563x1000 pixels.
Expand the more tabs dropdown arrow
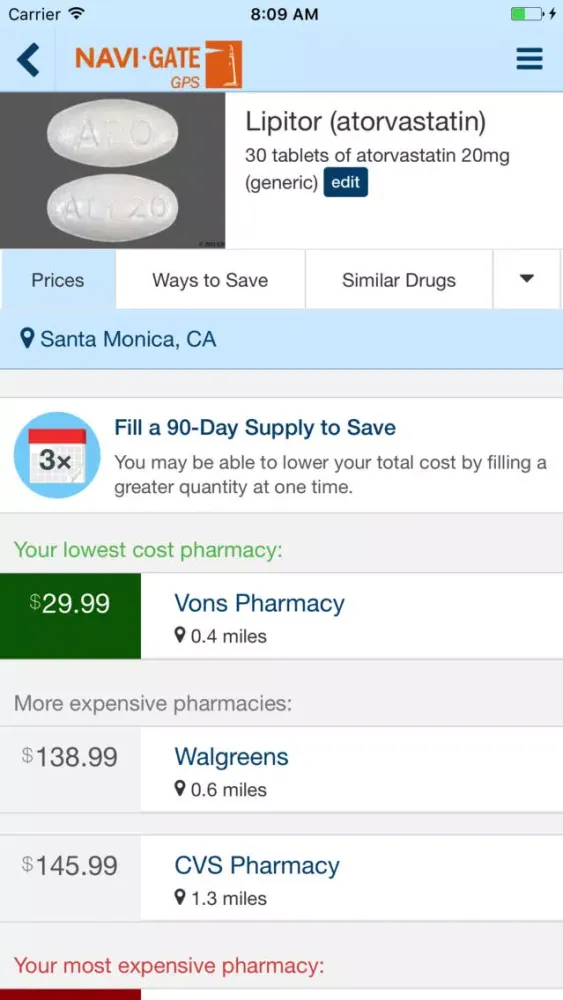[527, 279]
